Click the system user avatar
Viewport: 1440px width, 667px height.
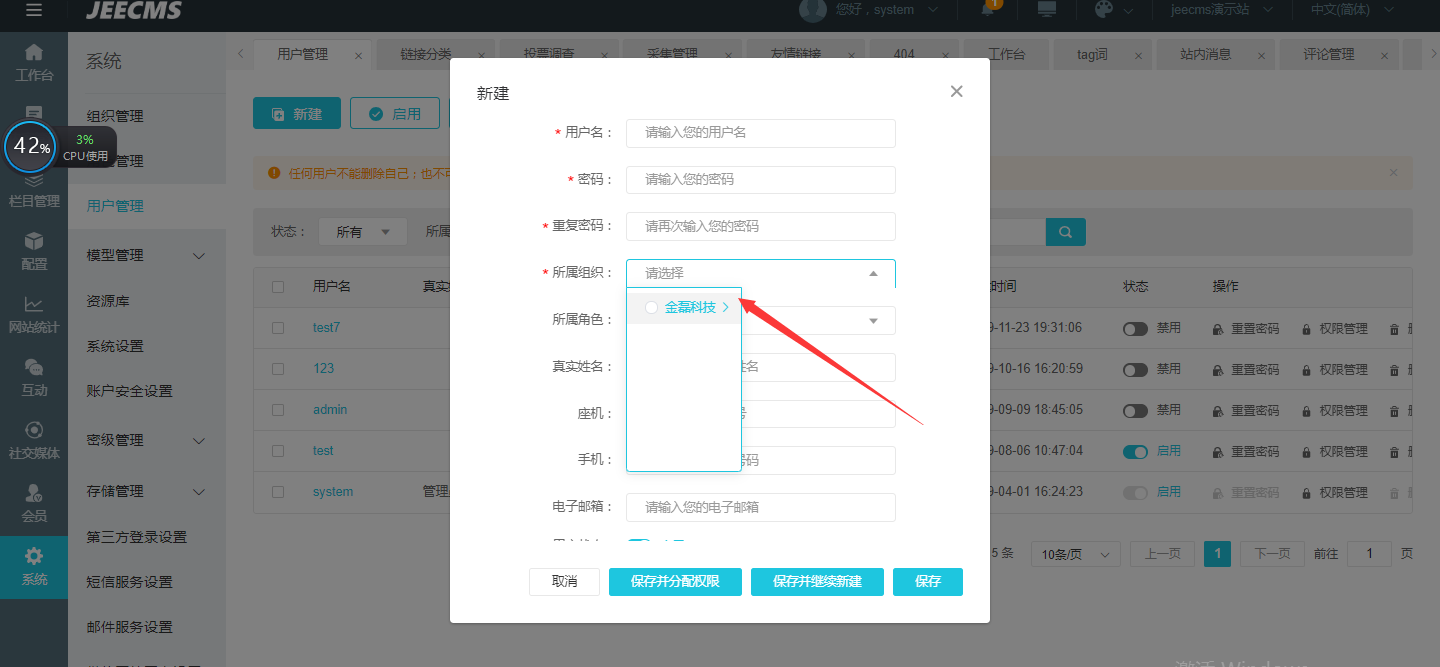(x=812, y=9)
